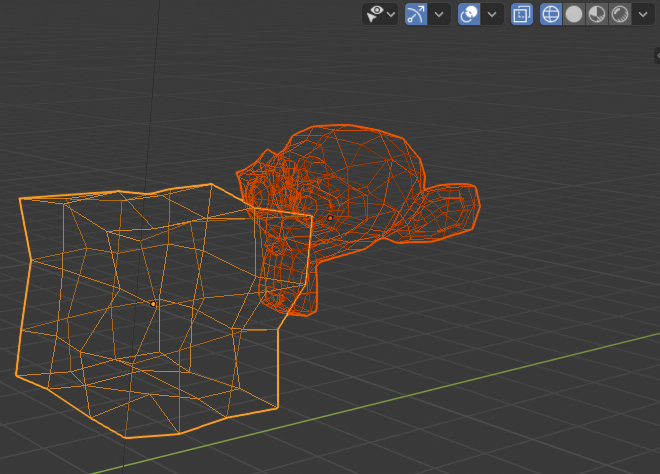The image size is (660, 474).
Task: Expand the gizmo options dropdown arrow
Action: click(439, 14)
